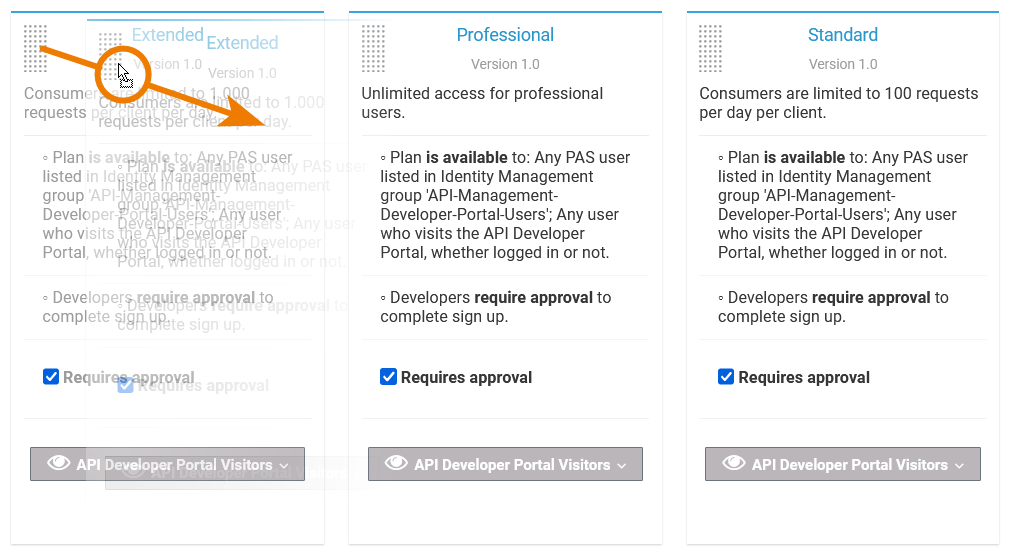Select the Professional plan's 'Unlimited access' description
The width and height of the screenshot is (1012, 552).
click(482, 103)
